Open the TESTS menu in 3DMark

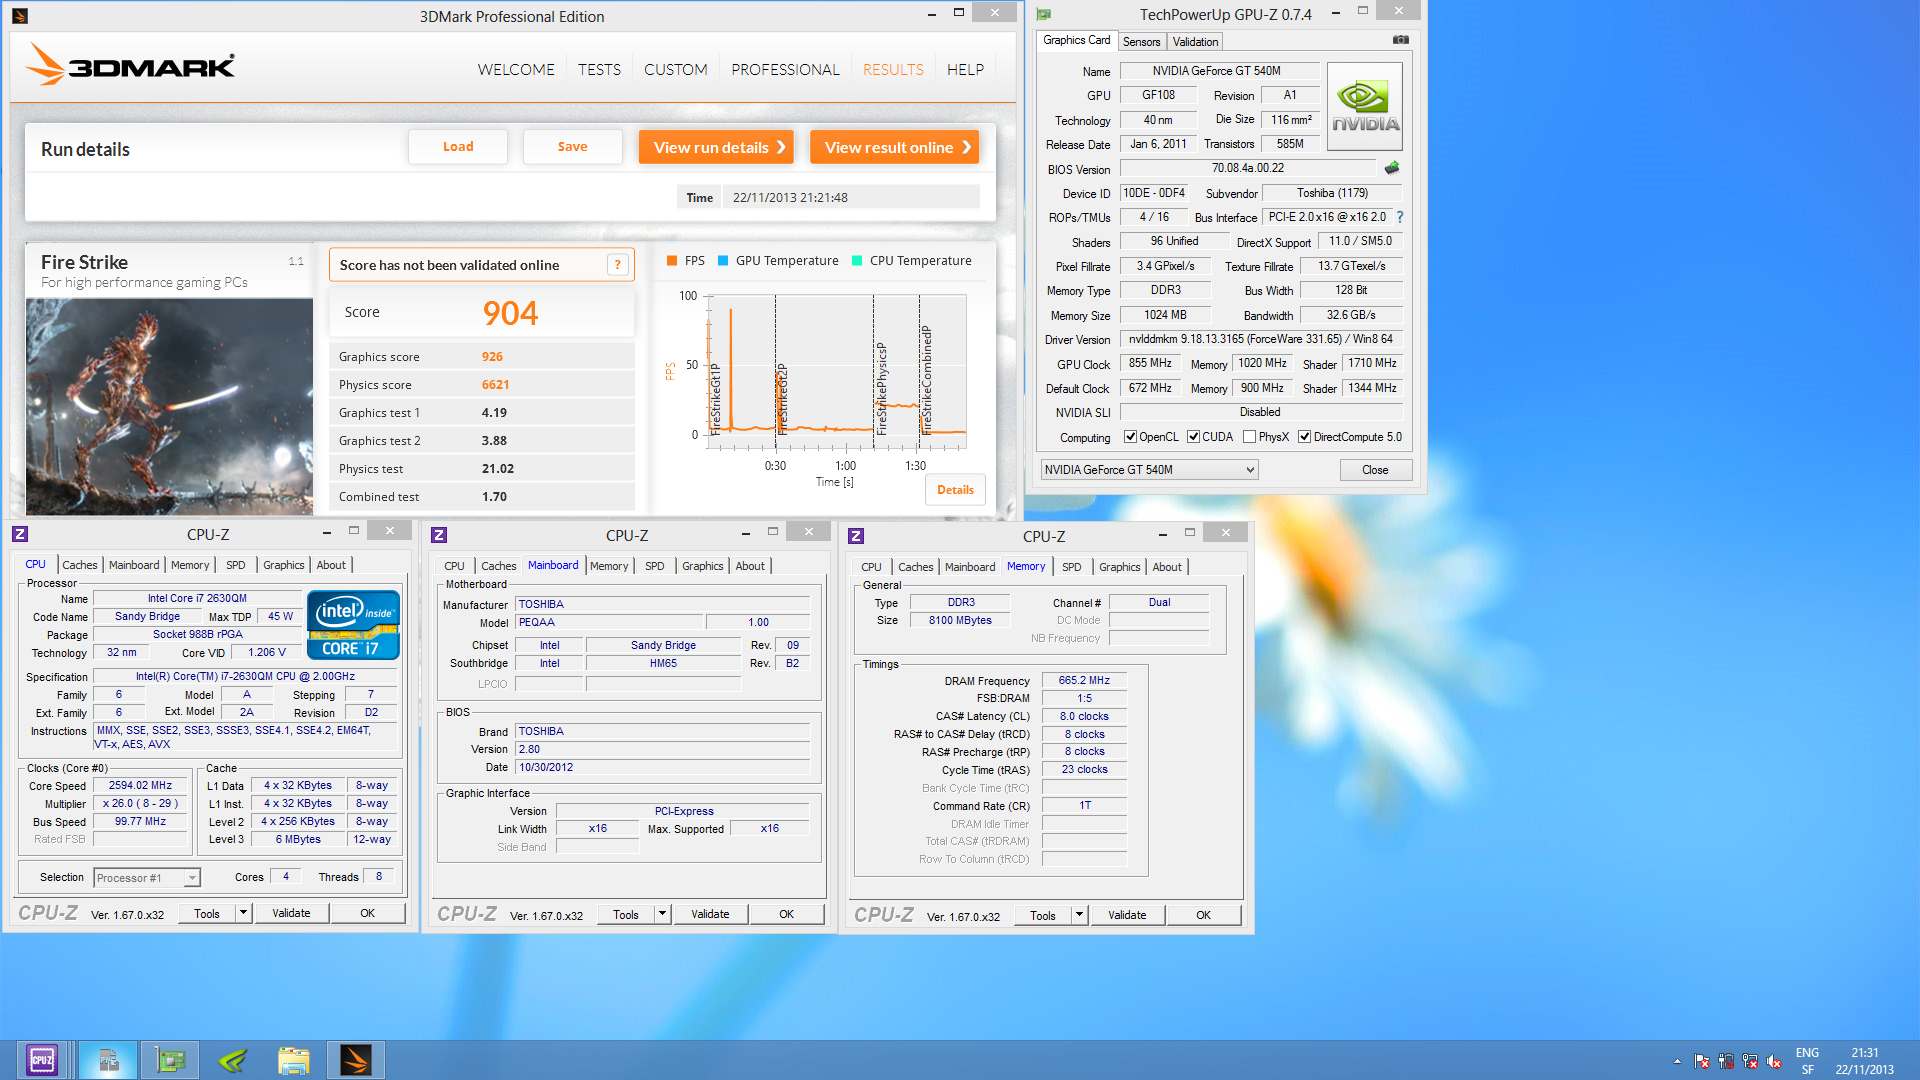599,70
